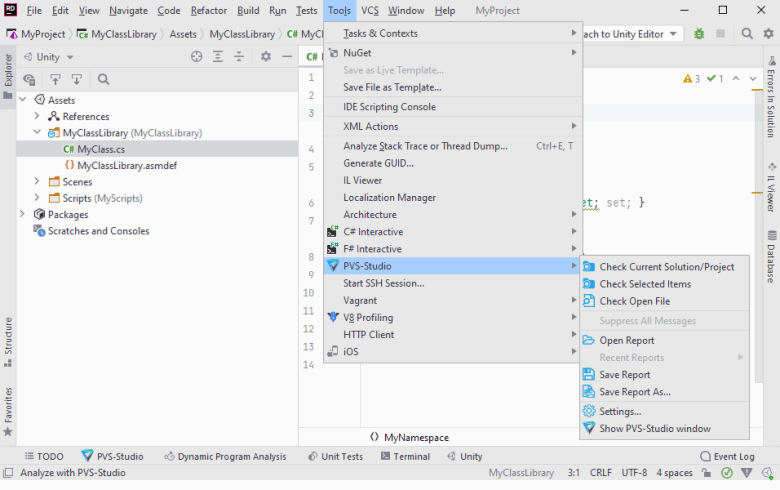Click the CRLF line separator indicator
780x490 pixels.
[x=601, y=473]
